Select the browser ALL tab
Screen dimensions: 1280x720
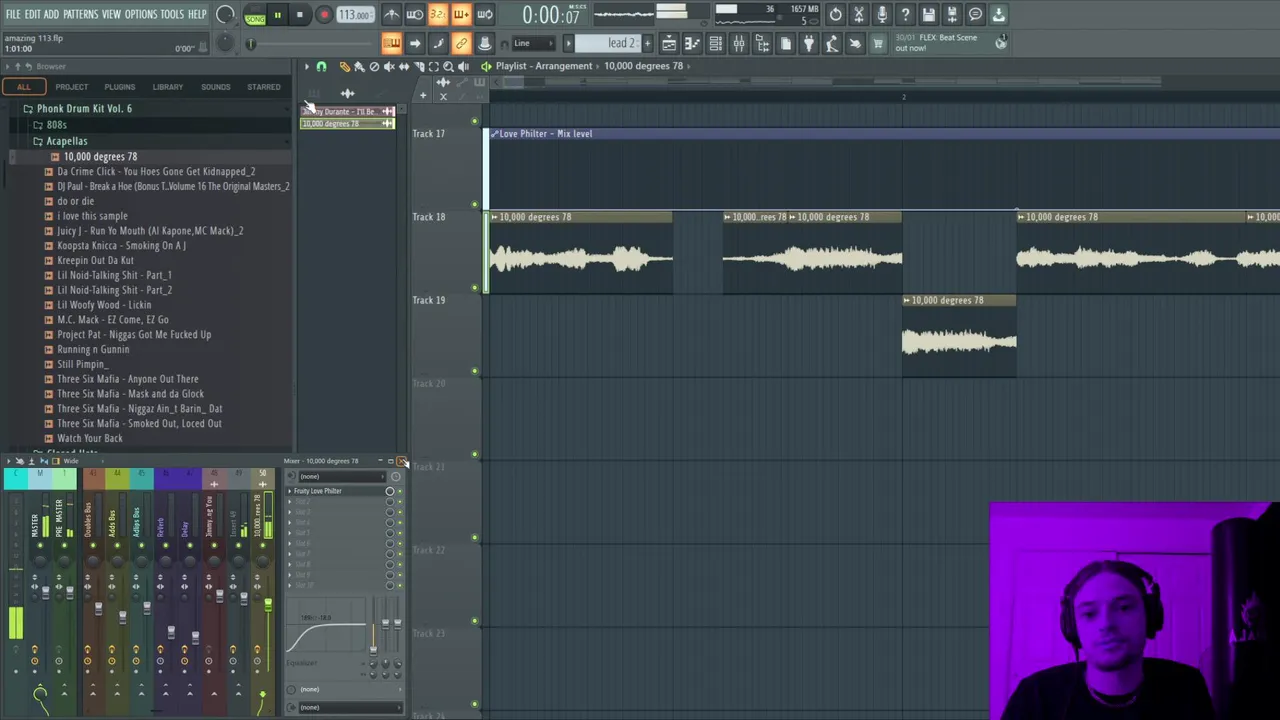(24, 87)
